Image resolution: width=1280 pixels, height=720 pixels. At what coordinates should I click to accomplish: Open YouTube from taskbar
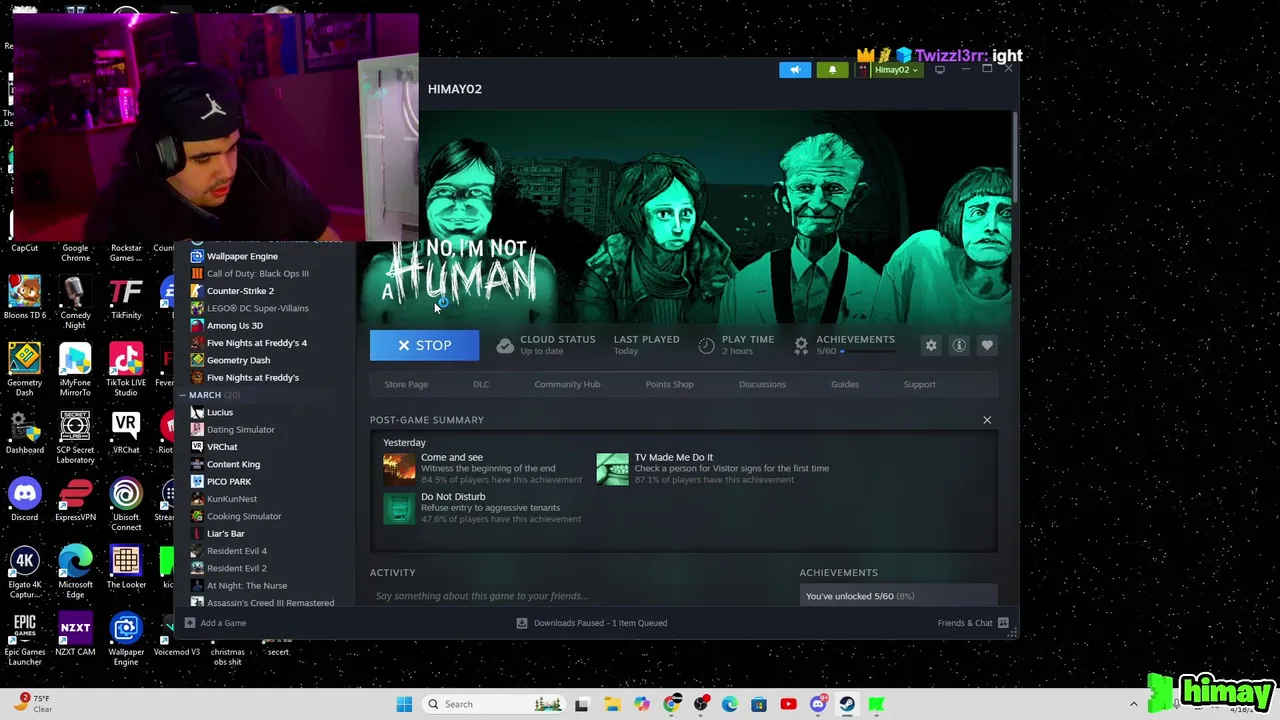[788, 704]
